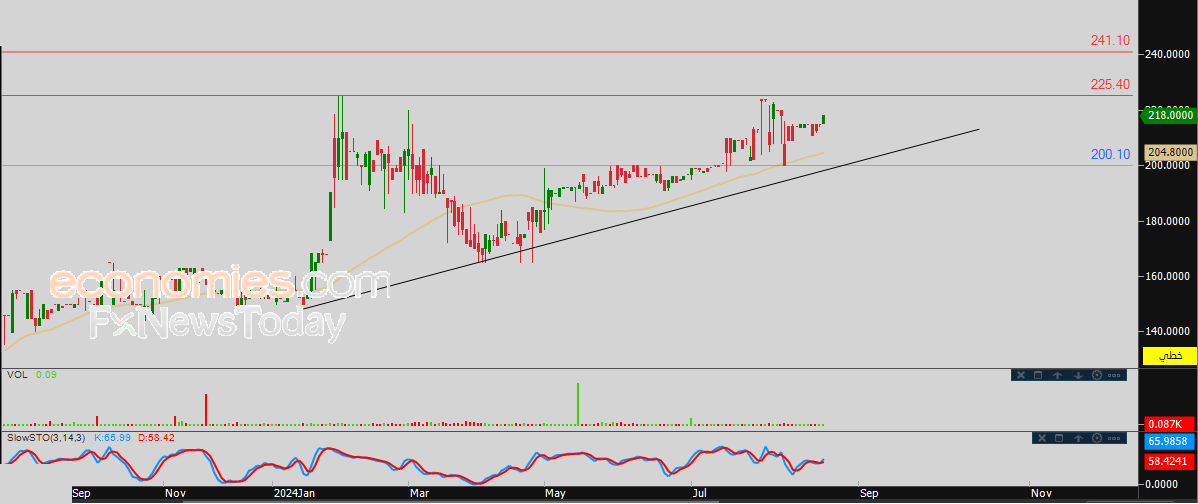Open SlowSTO indicator settings gear
The image size is (1198, 504).
tap(1099, 438)
